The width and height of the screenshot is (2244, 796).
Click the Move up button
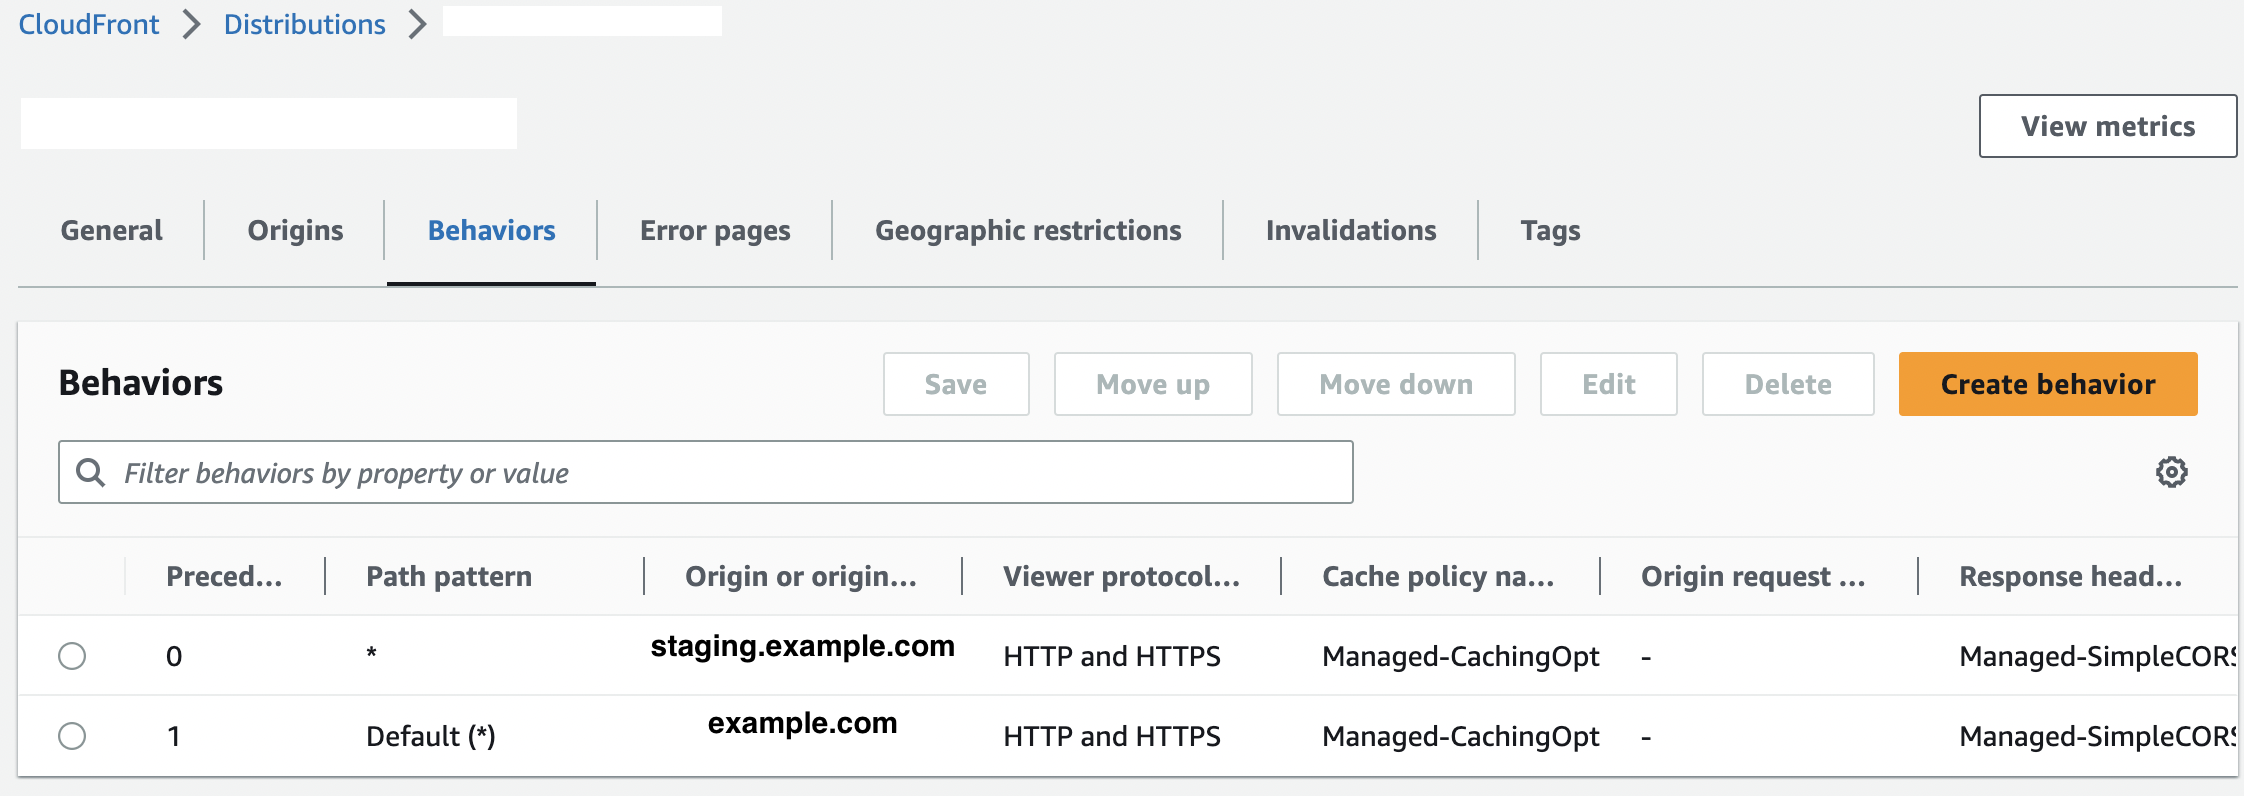[1153, 384]
